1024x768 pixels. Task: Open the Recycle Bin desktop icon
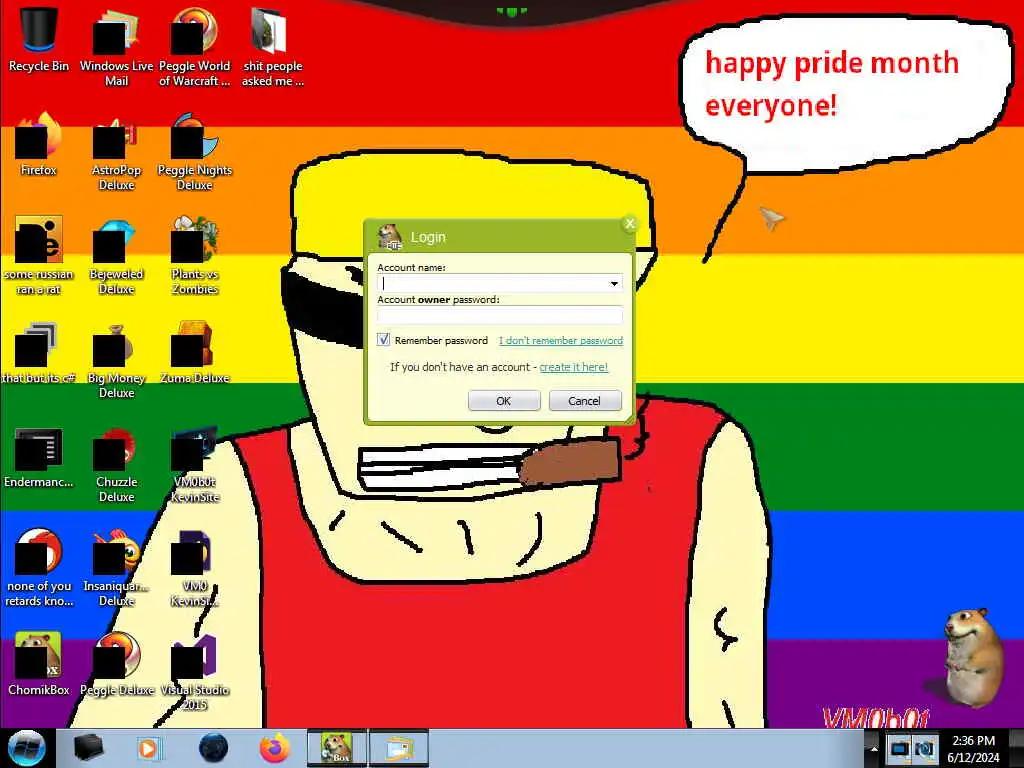click(x=39, y=39)
